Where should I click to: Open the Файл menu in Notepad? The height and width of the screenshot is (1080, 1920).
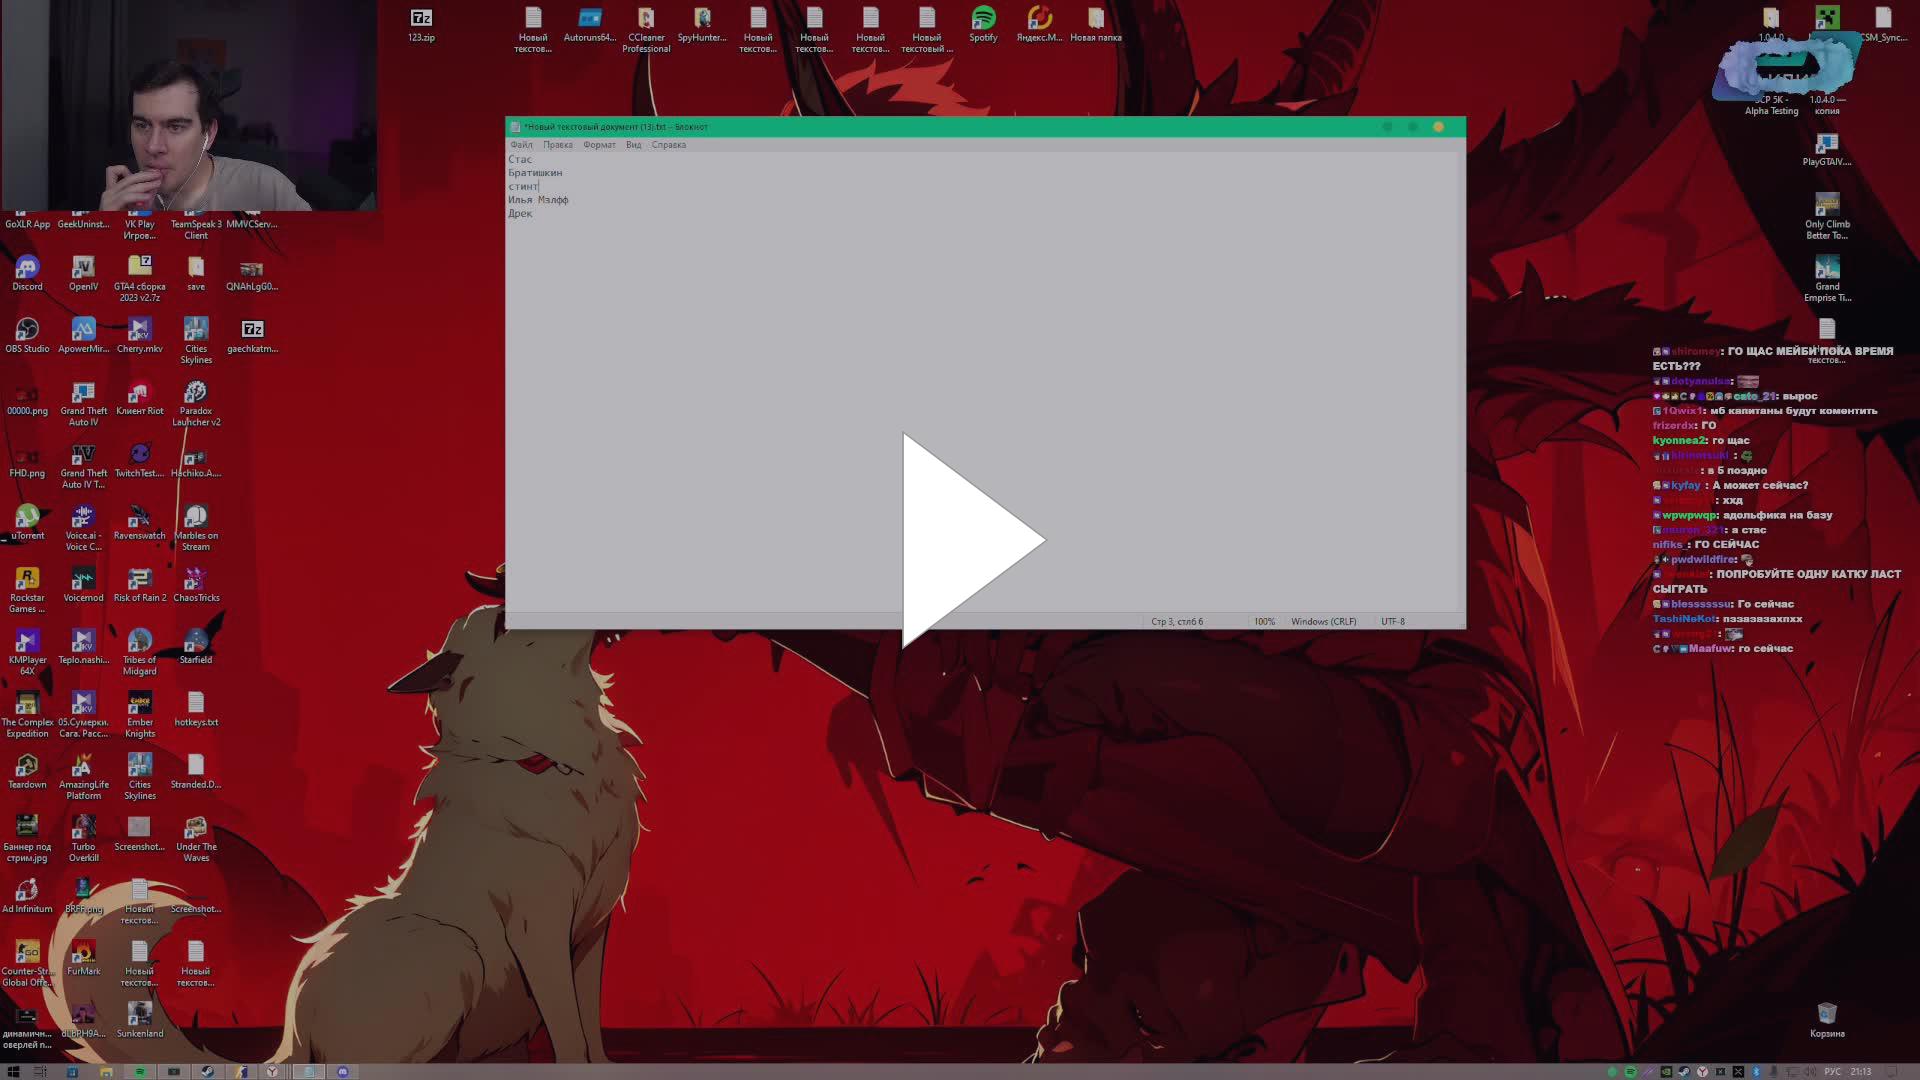point(521,145)
